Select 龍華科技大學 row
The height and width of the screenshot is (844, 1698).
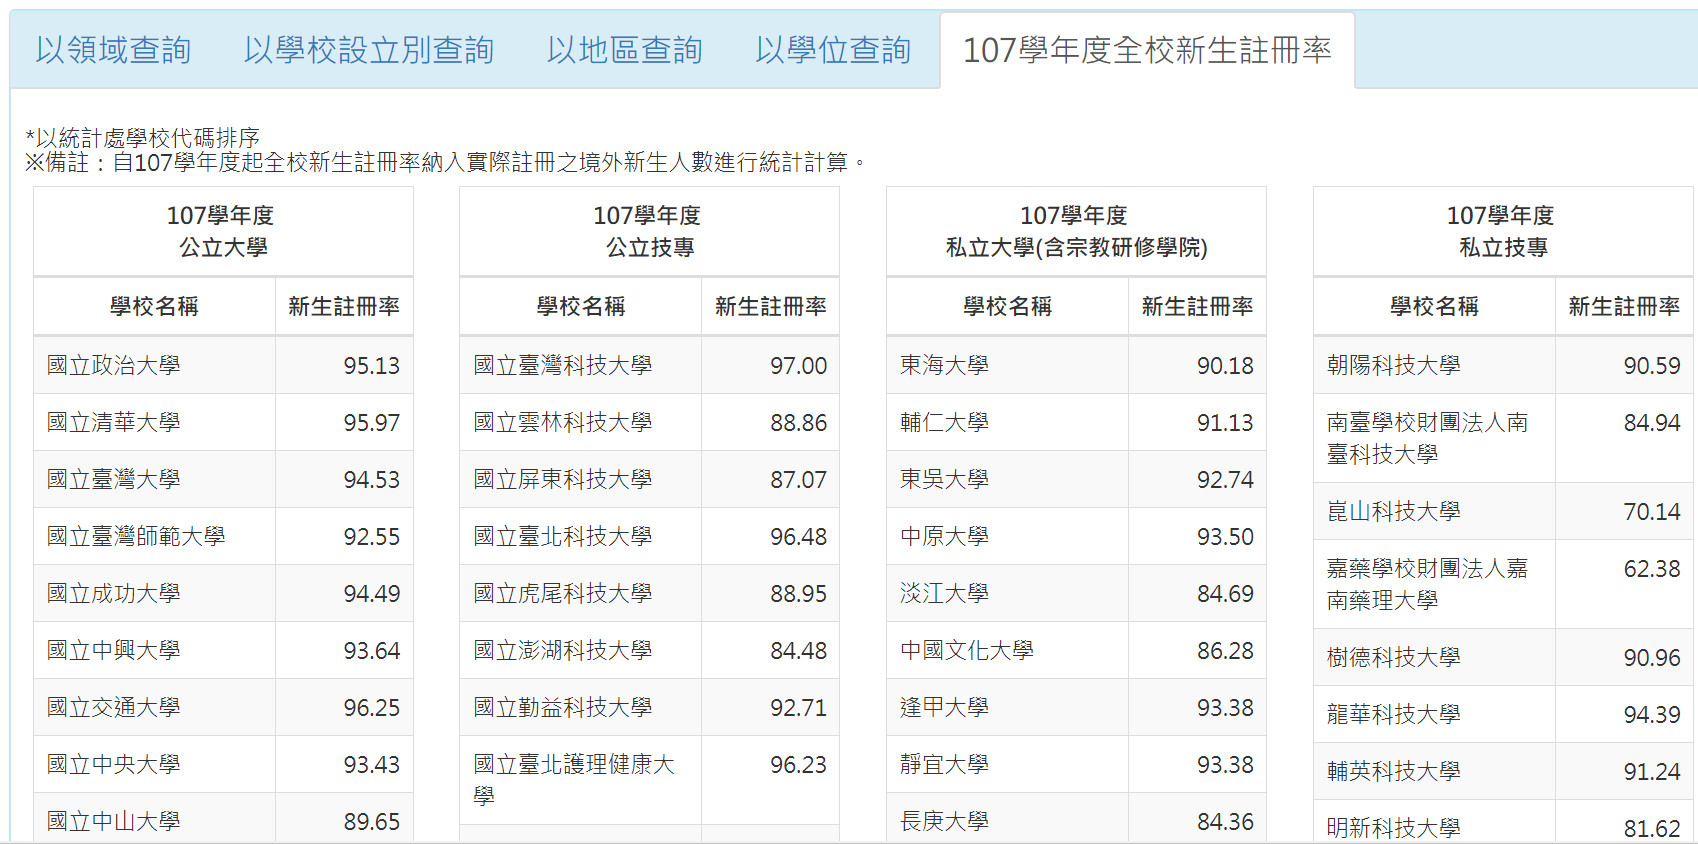[x=1503, y=714]
